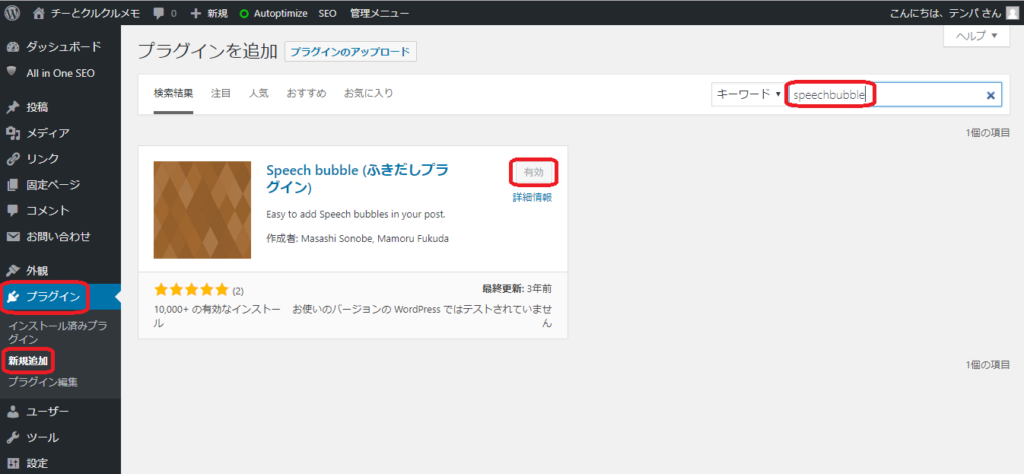Click the Speech bubble plugin thumbnail

click(x=202, y=210)
